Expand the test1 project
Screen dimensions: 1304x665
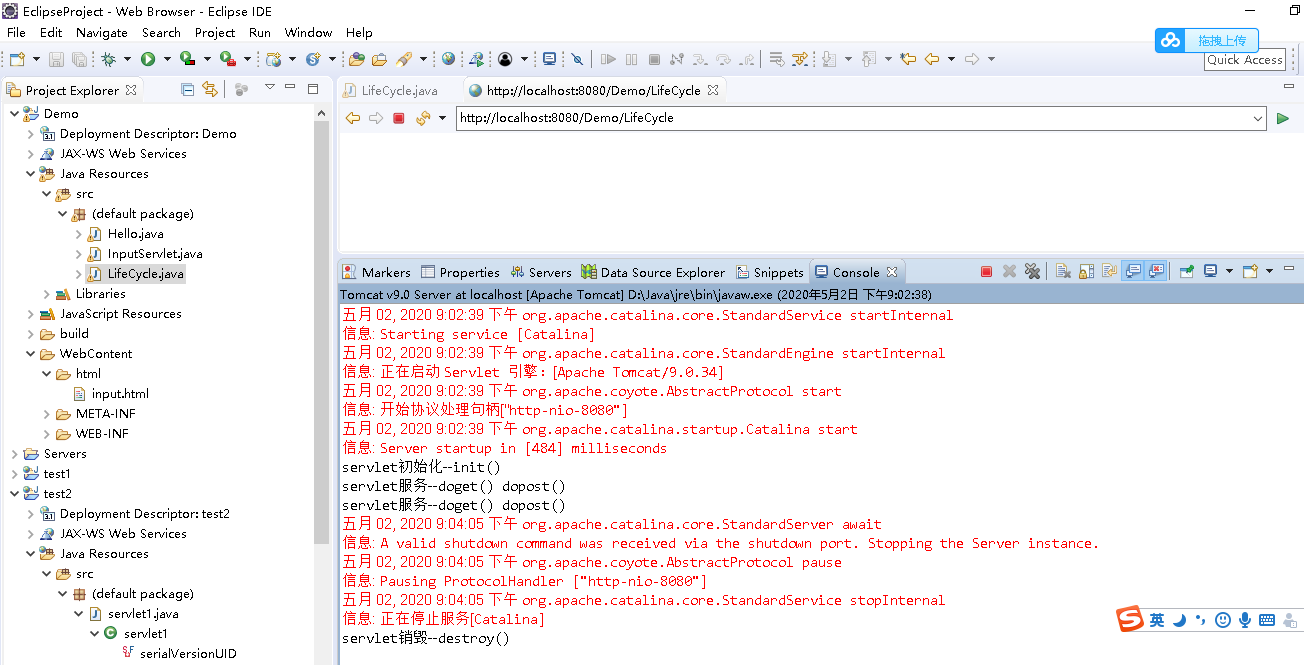pos(14,473)
